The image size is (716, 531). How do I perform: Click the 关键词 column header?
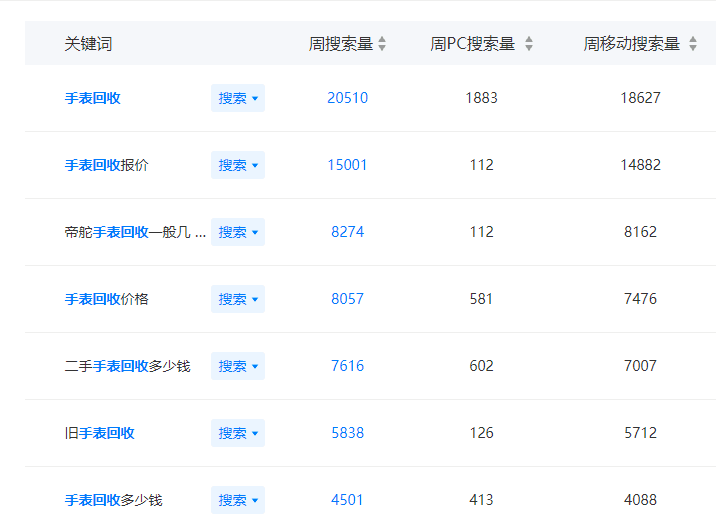pos(88,44)
